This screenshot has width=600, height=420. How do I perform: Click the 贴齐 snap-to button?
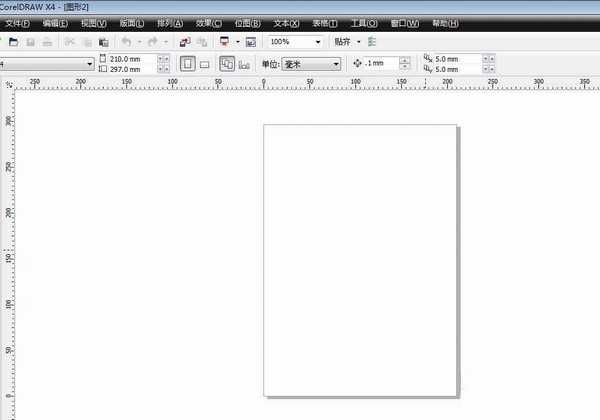point(343,42)
